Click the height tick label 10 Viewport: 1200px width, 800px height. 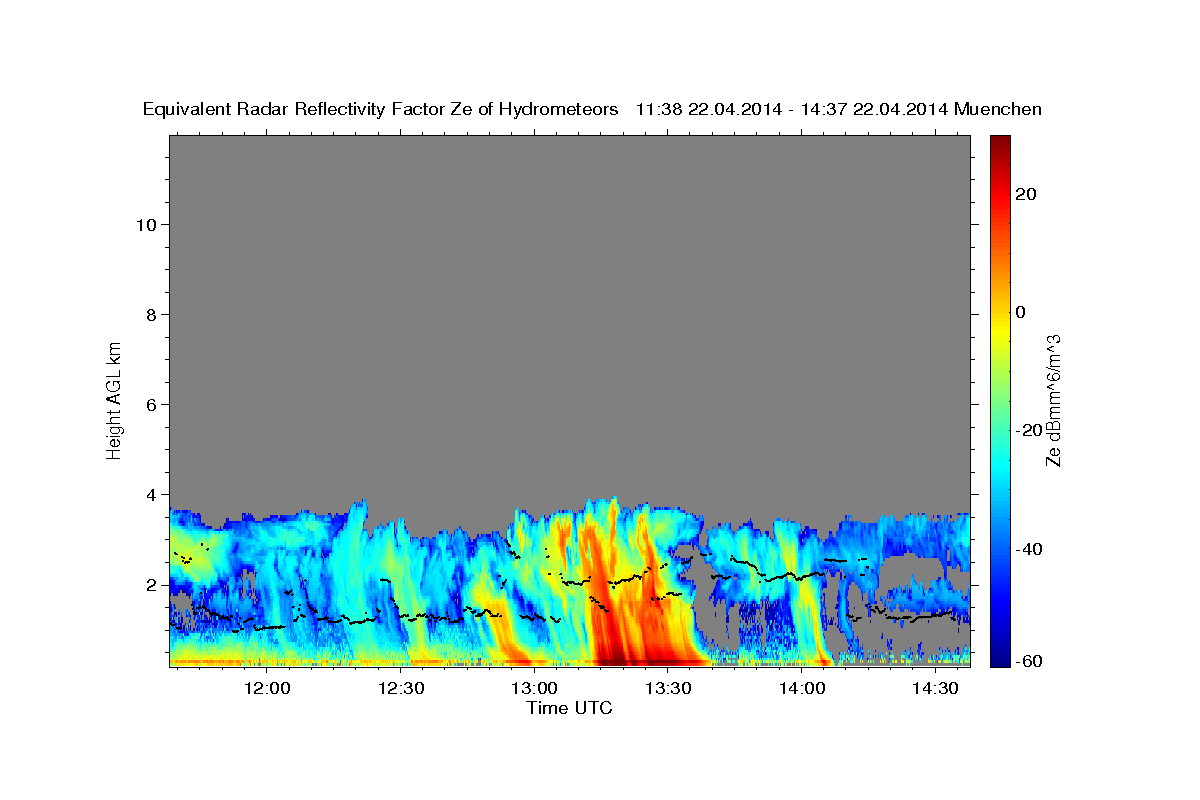pyautogui.click(x=145, y=224)
